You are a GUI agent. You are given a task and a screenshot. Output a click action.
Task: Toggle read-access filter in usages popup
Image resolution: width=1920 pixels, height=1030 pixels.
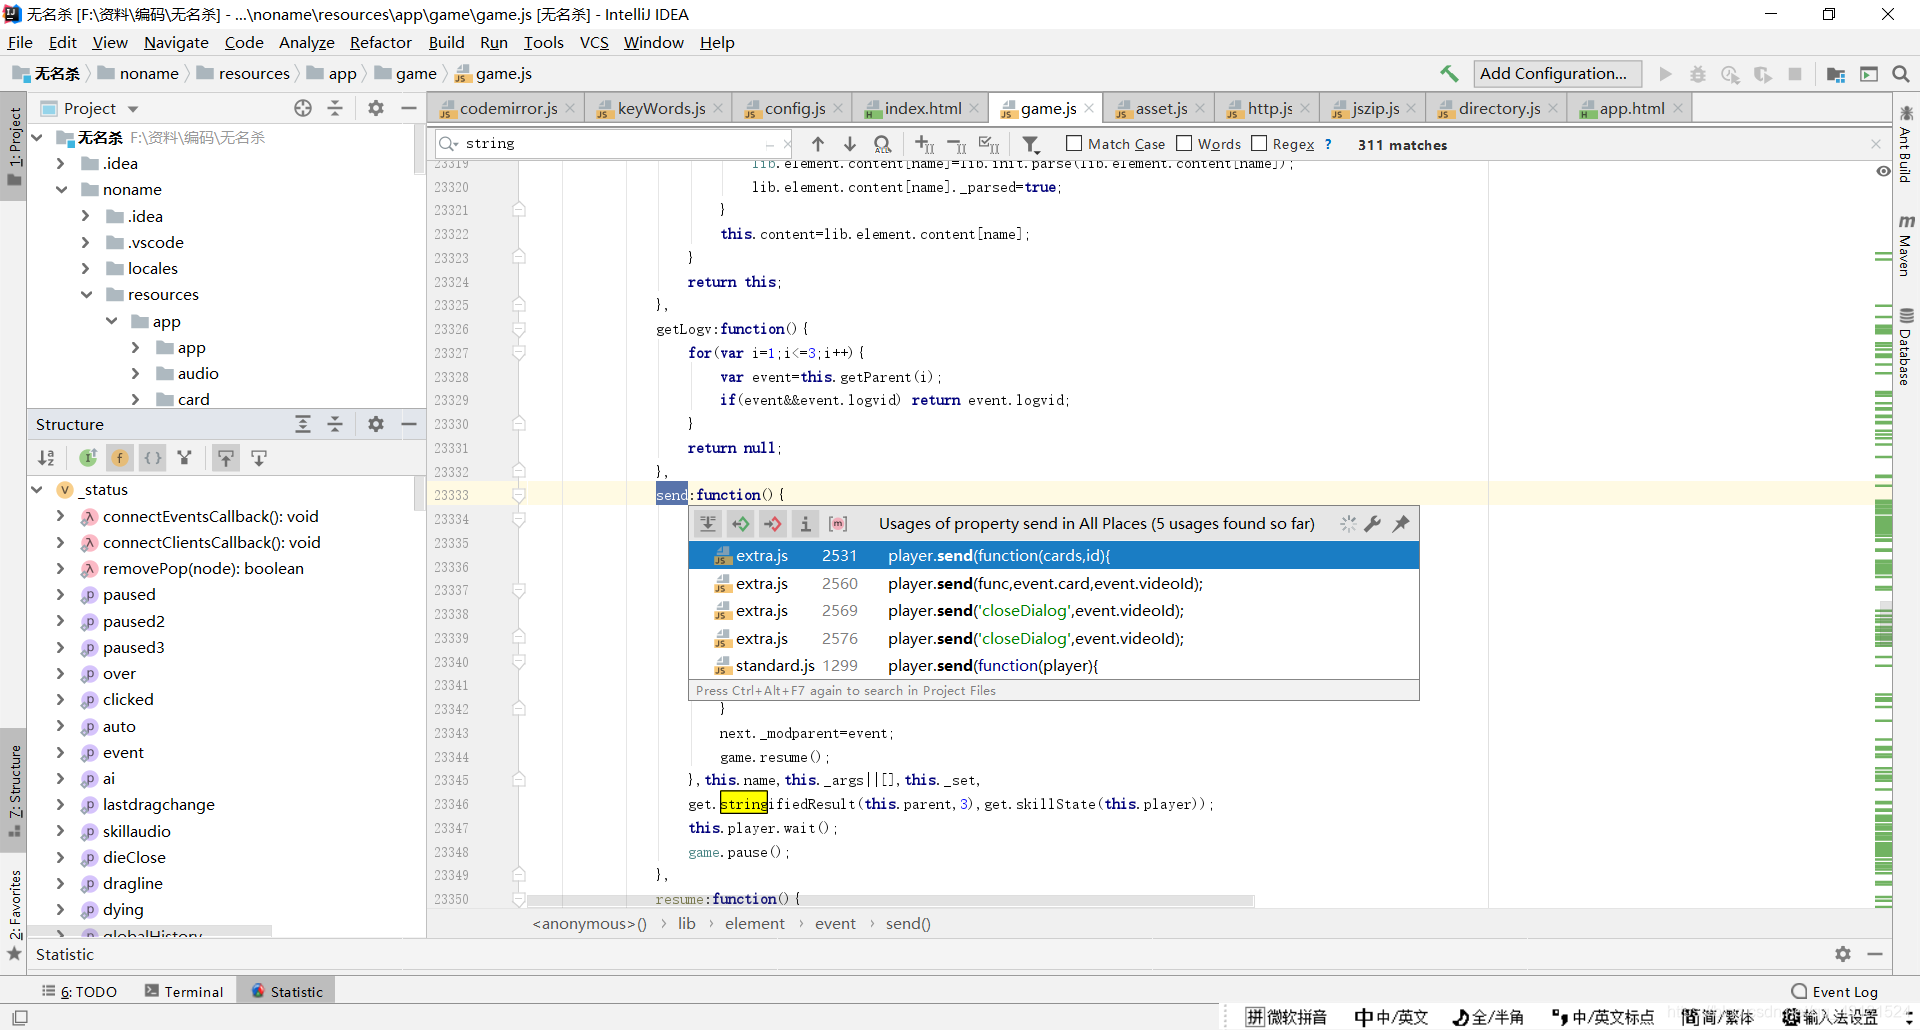pos(740,524)
